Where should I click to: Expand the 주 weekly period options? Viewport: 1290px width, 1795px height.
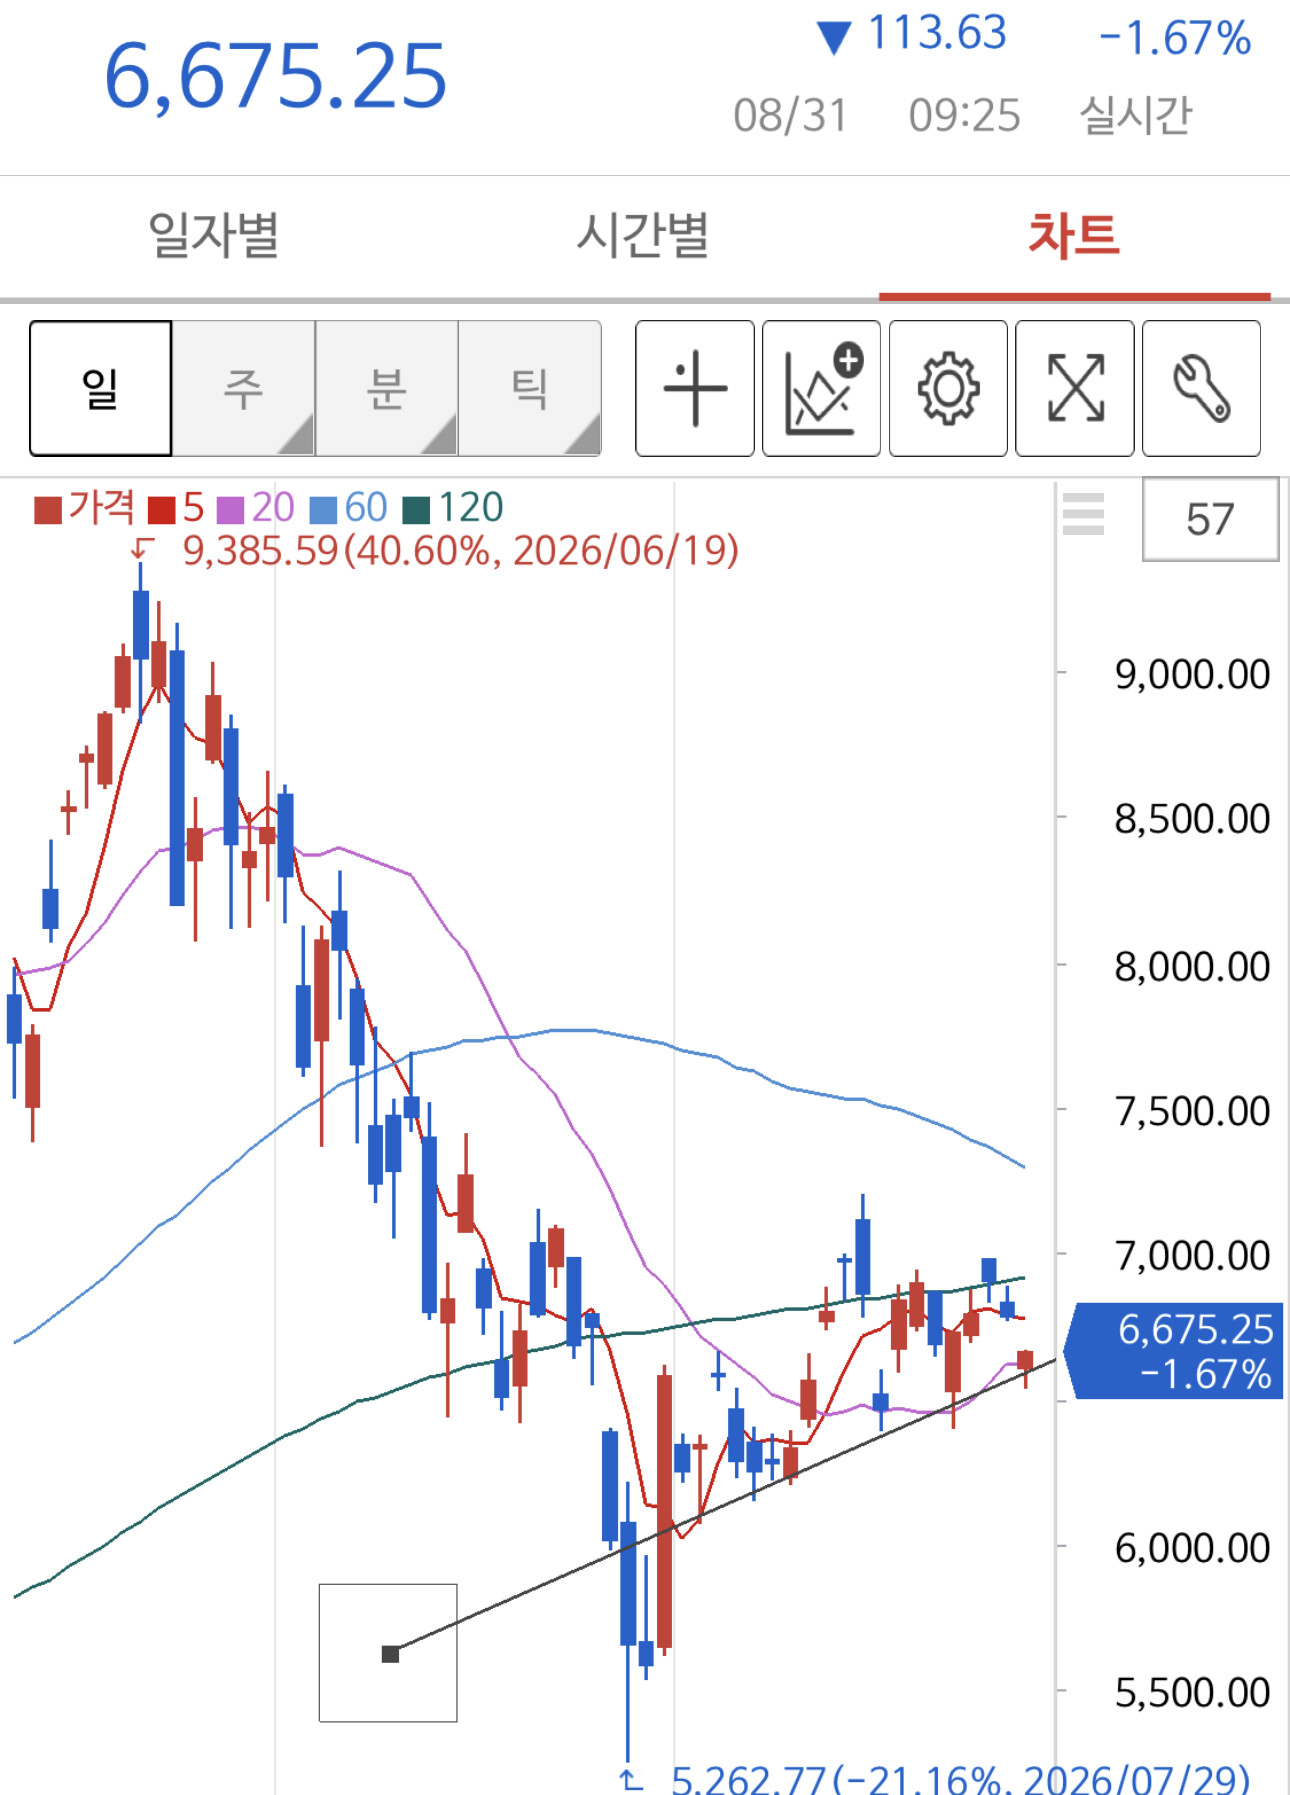pyautogui.click(x=244, y=388)
